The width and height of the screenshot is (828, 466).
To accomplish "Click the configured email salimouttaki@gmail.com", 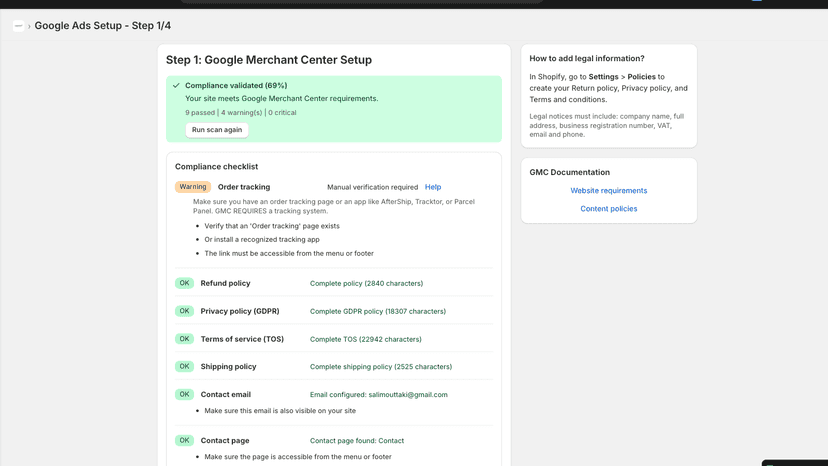I will [x=408, y=395].
